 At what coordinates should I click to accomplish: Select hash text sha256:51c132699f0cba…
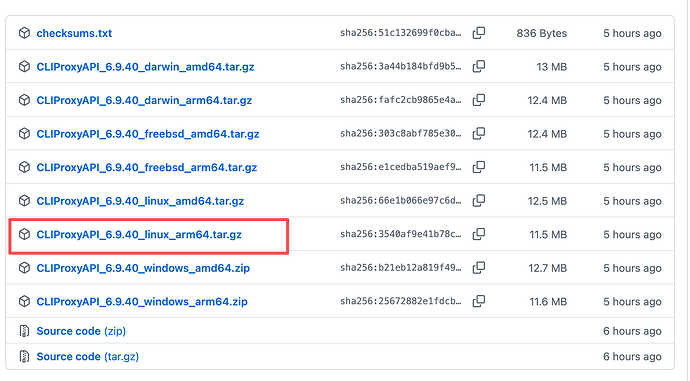pos(401,33)
